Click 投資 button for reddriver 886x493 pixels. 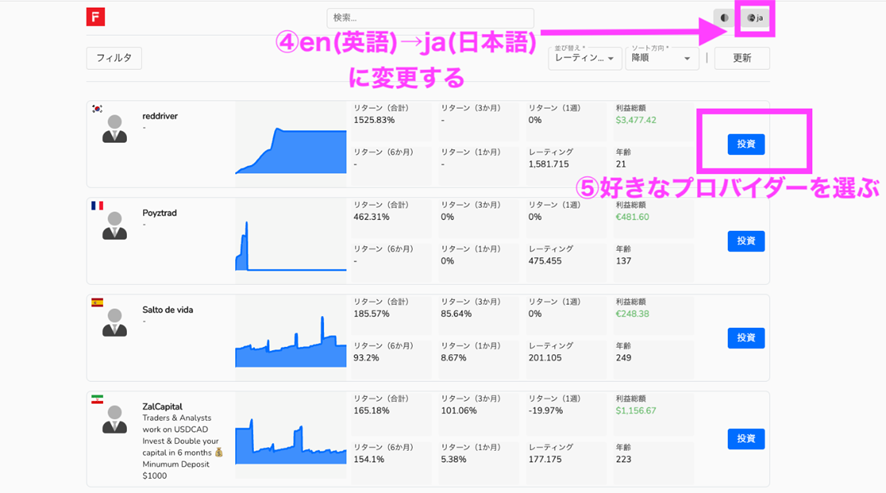coord(746,144)
